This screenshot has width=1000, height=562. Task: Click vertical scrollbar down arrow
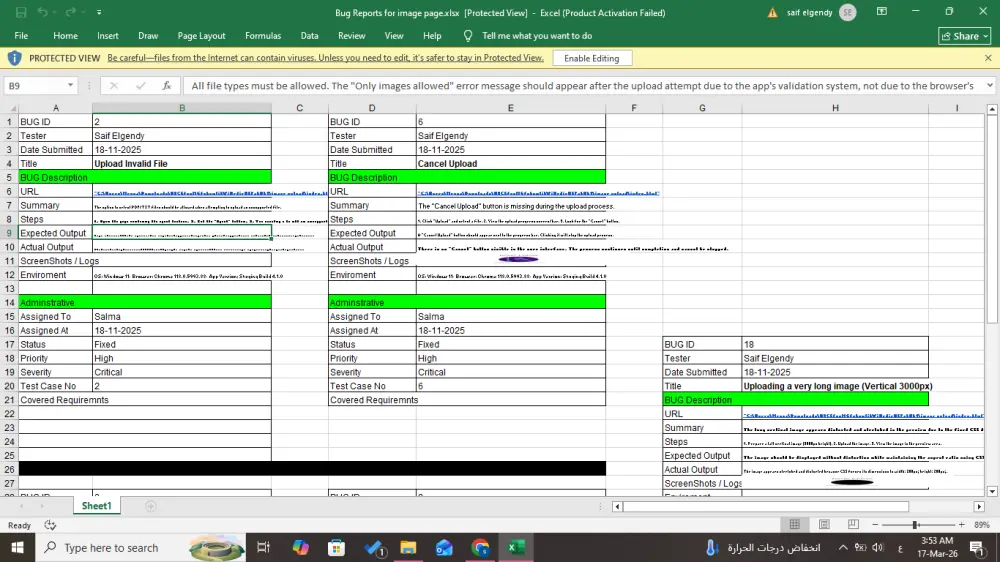click(992, 491)
